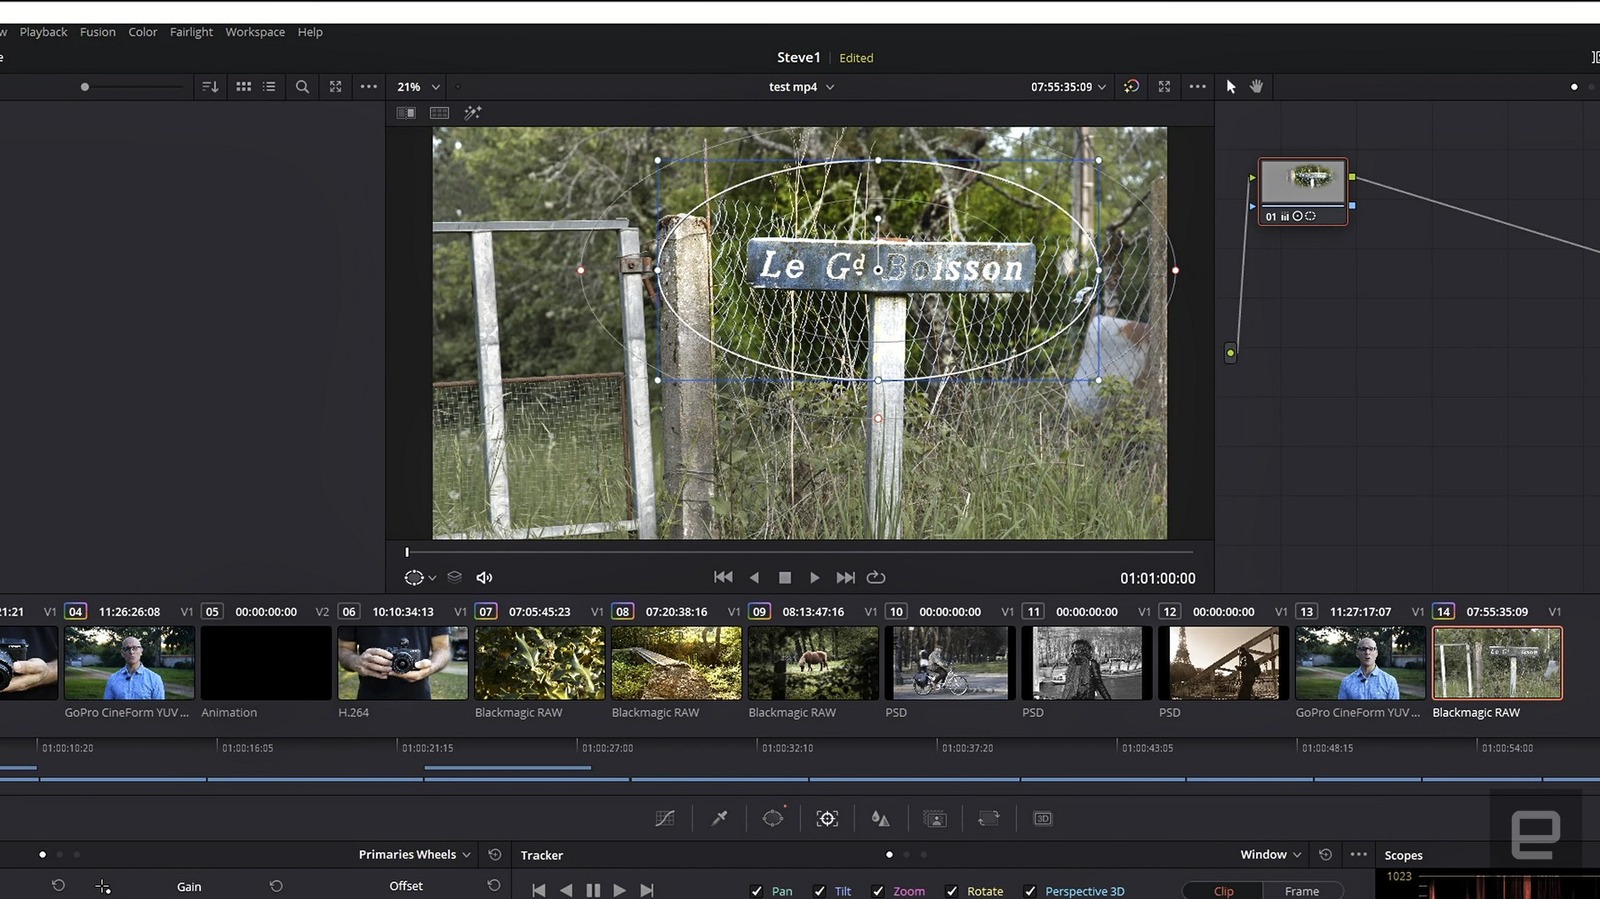Viewport: 1600px width, 899px height.
Task: Uncheck the Perspective 3D option
Action: (x=1030, y=891)
